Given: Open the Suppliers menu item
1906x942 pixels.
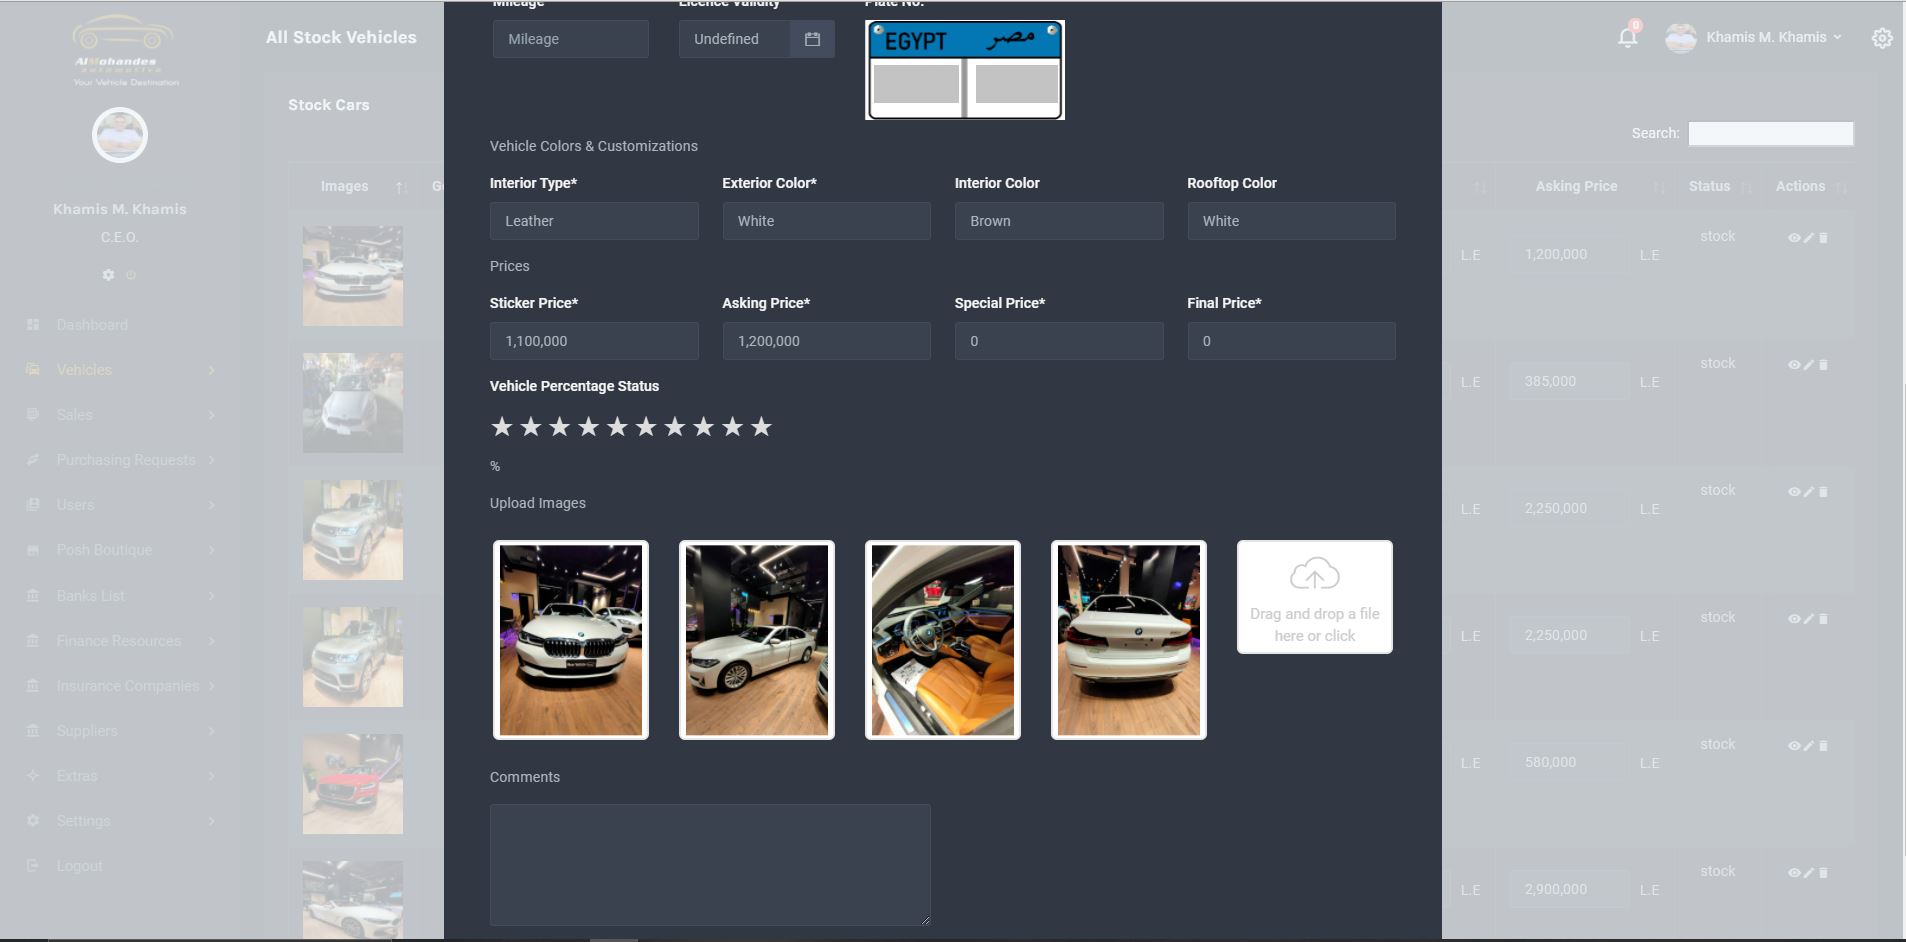Looking at the screenshot, I should [x=87, y=731].
